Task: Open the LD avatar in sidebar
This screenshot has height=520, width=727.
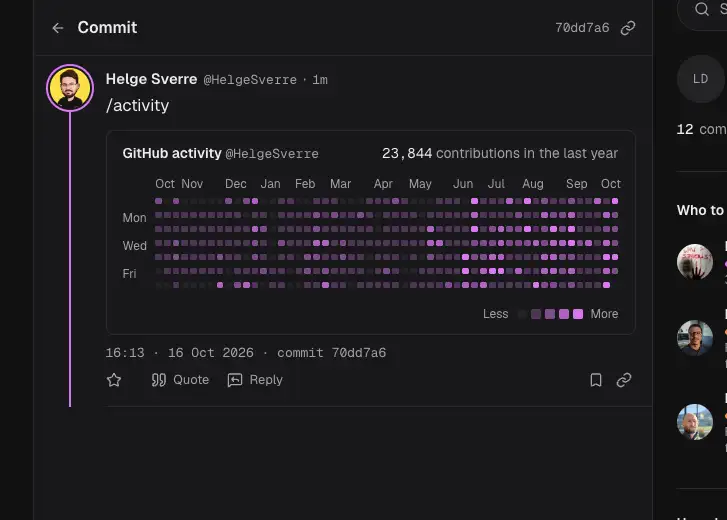Action: point(701,79)
